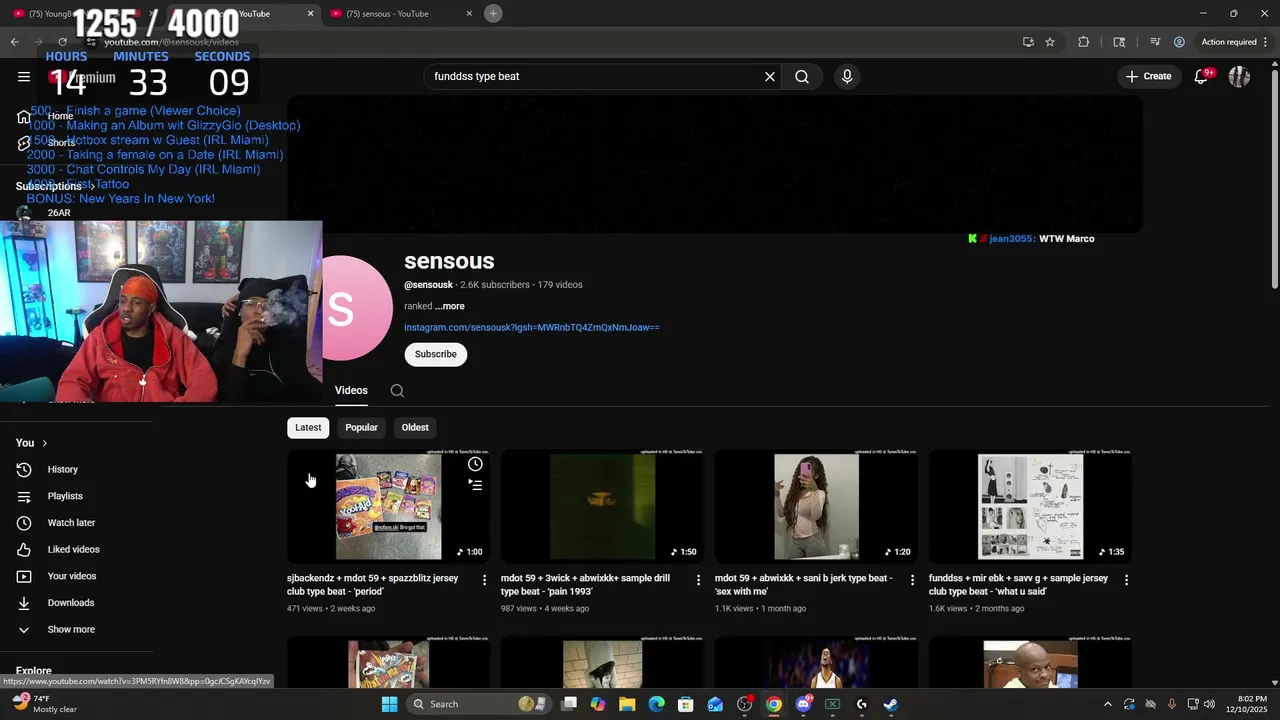The height and width of the screenshot is (720, 1280).
Task: Click the History icon in sidebar
Action: click(x=24, y=469)
